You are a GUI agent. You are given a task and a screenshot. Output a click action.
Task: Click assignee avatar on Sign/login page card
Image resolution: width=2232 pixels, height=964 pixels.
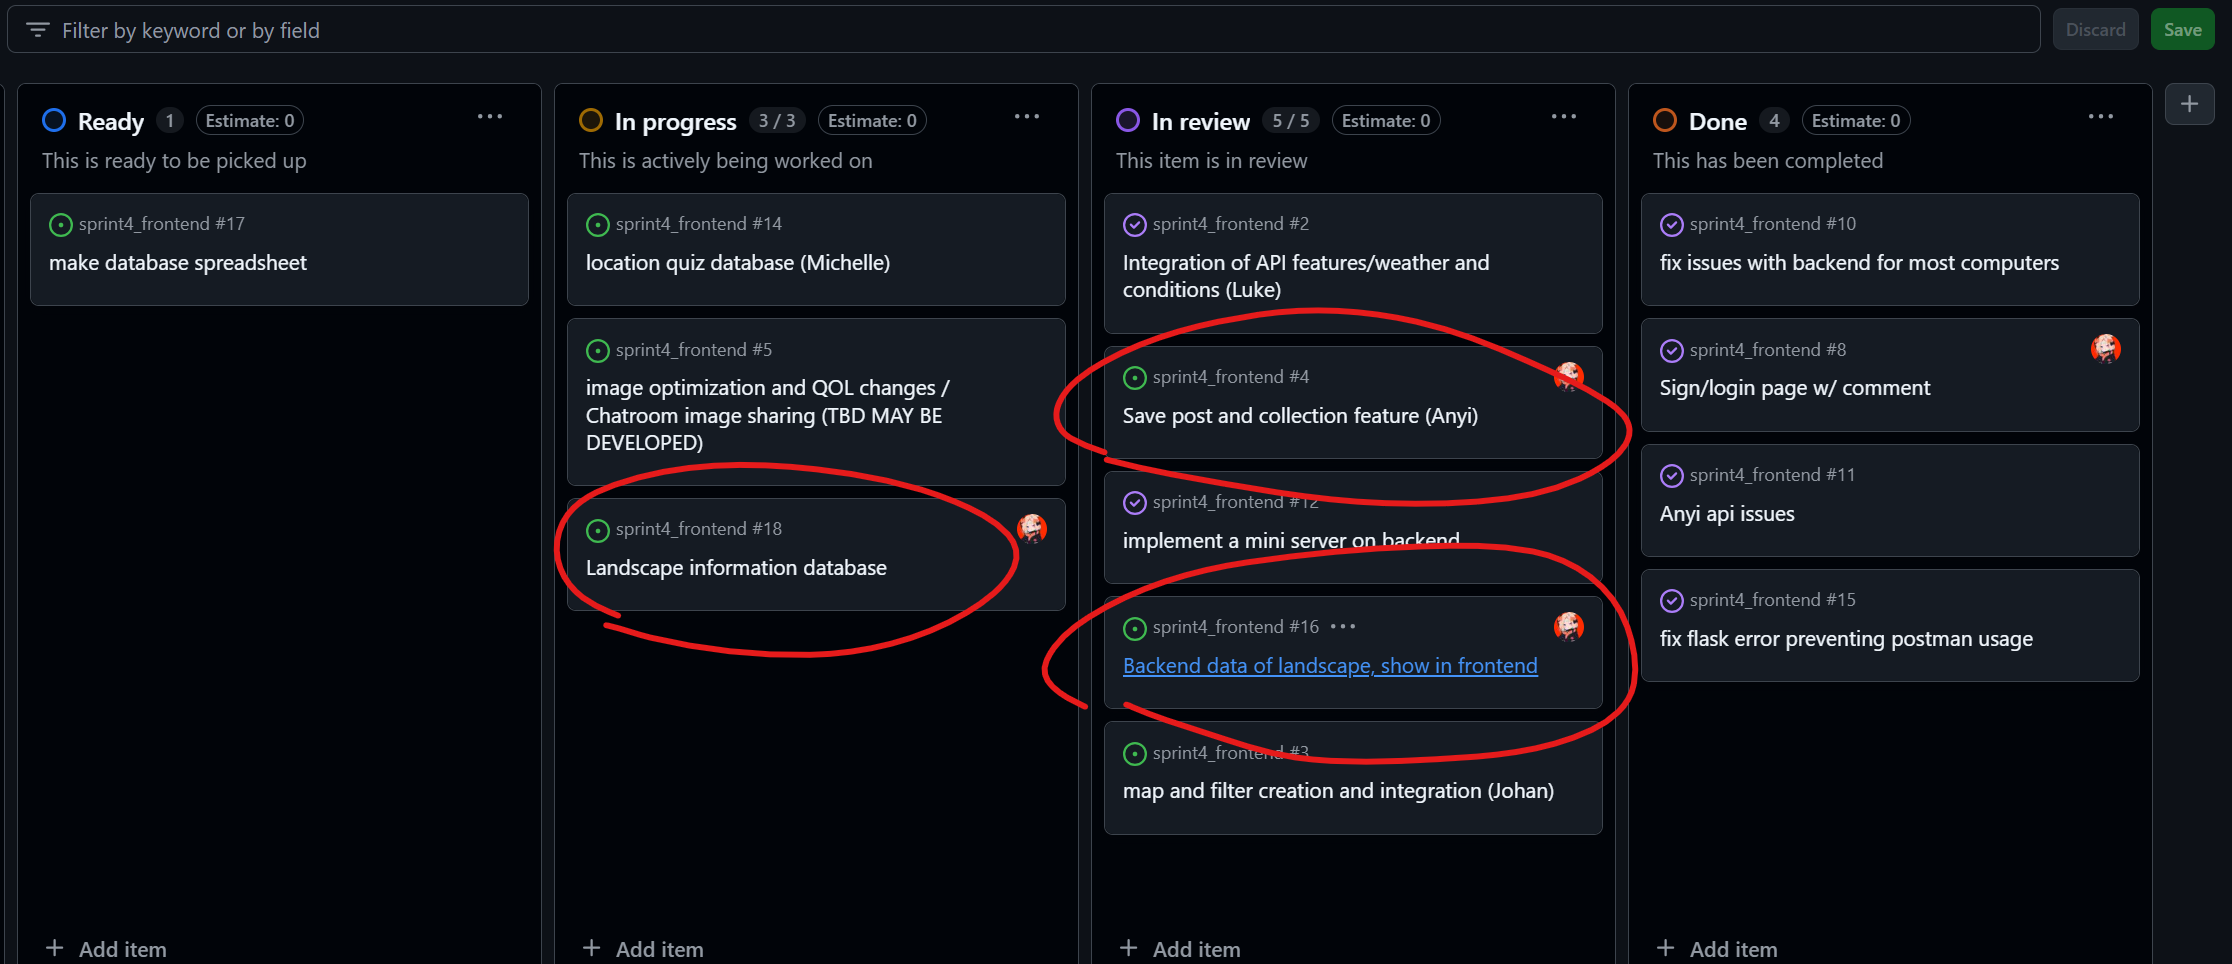point(2106,348)
